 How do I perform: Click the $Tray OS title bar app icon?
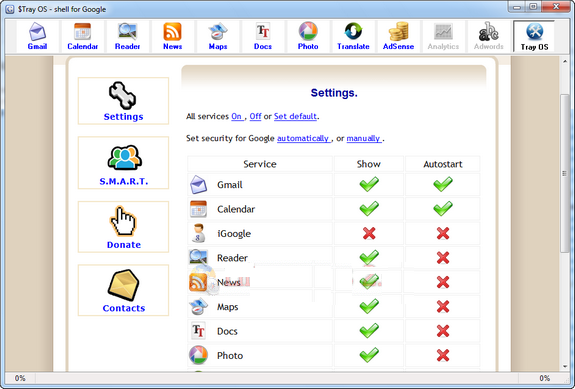pos(10,9)
